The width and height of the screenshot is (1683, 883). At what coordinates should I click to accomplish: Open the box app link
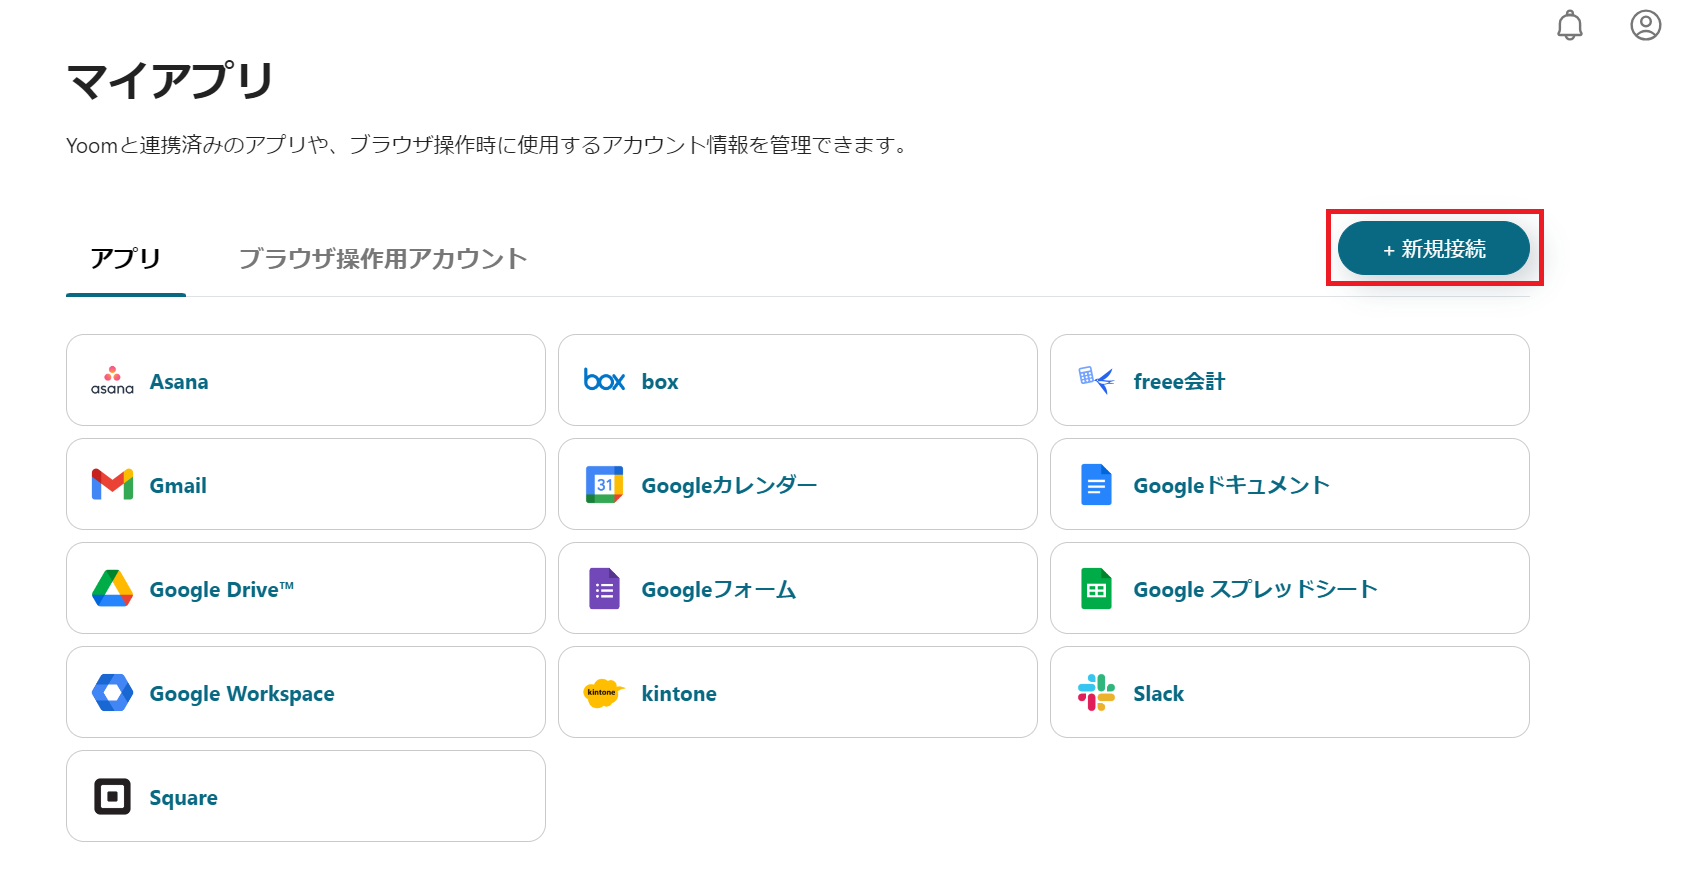pyautogui.click(x=660, y=382)
